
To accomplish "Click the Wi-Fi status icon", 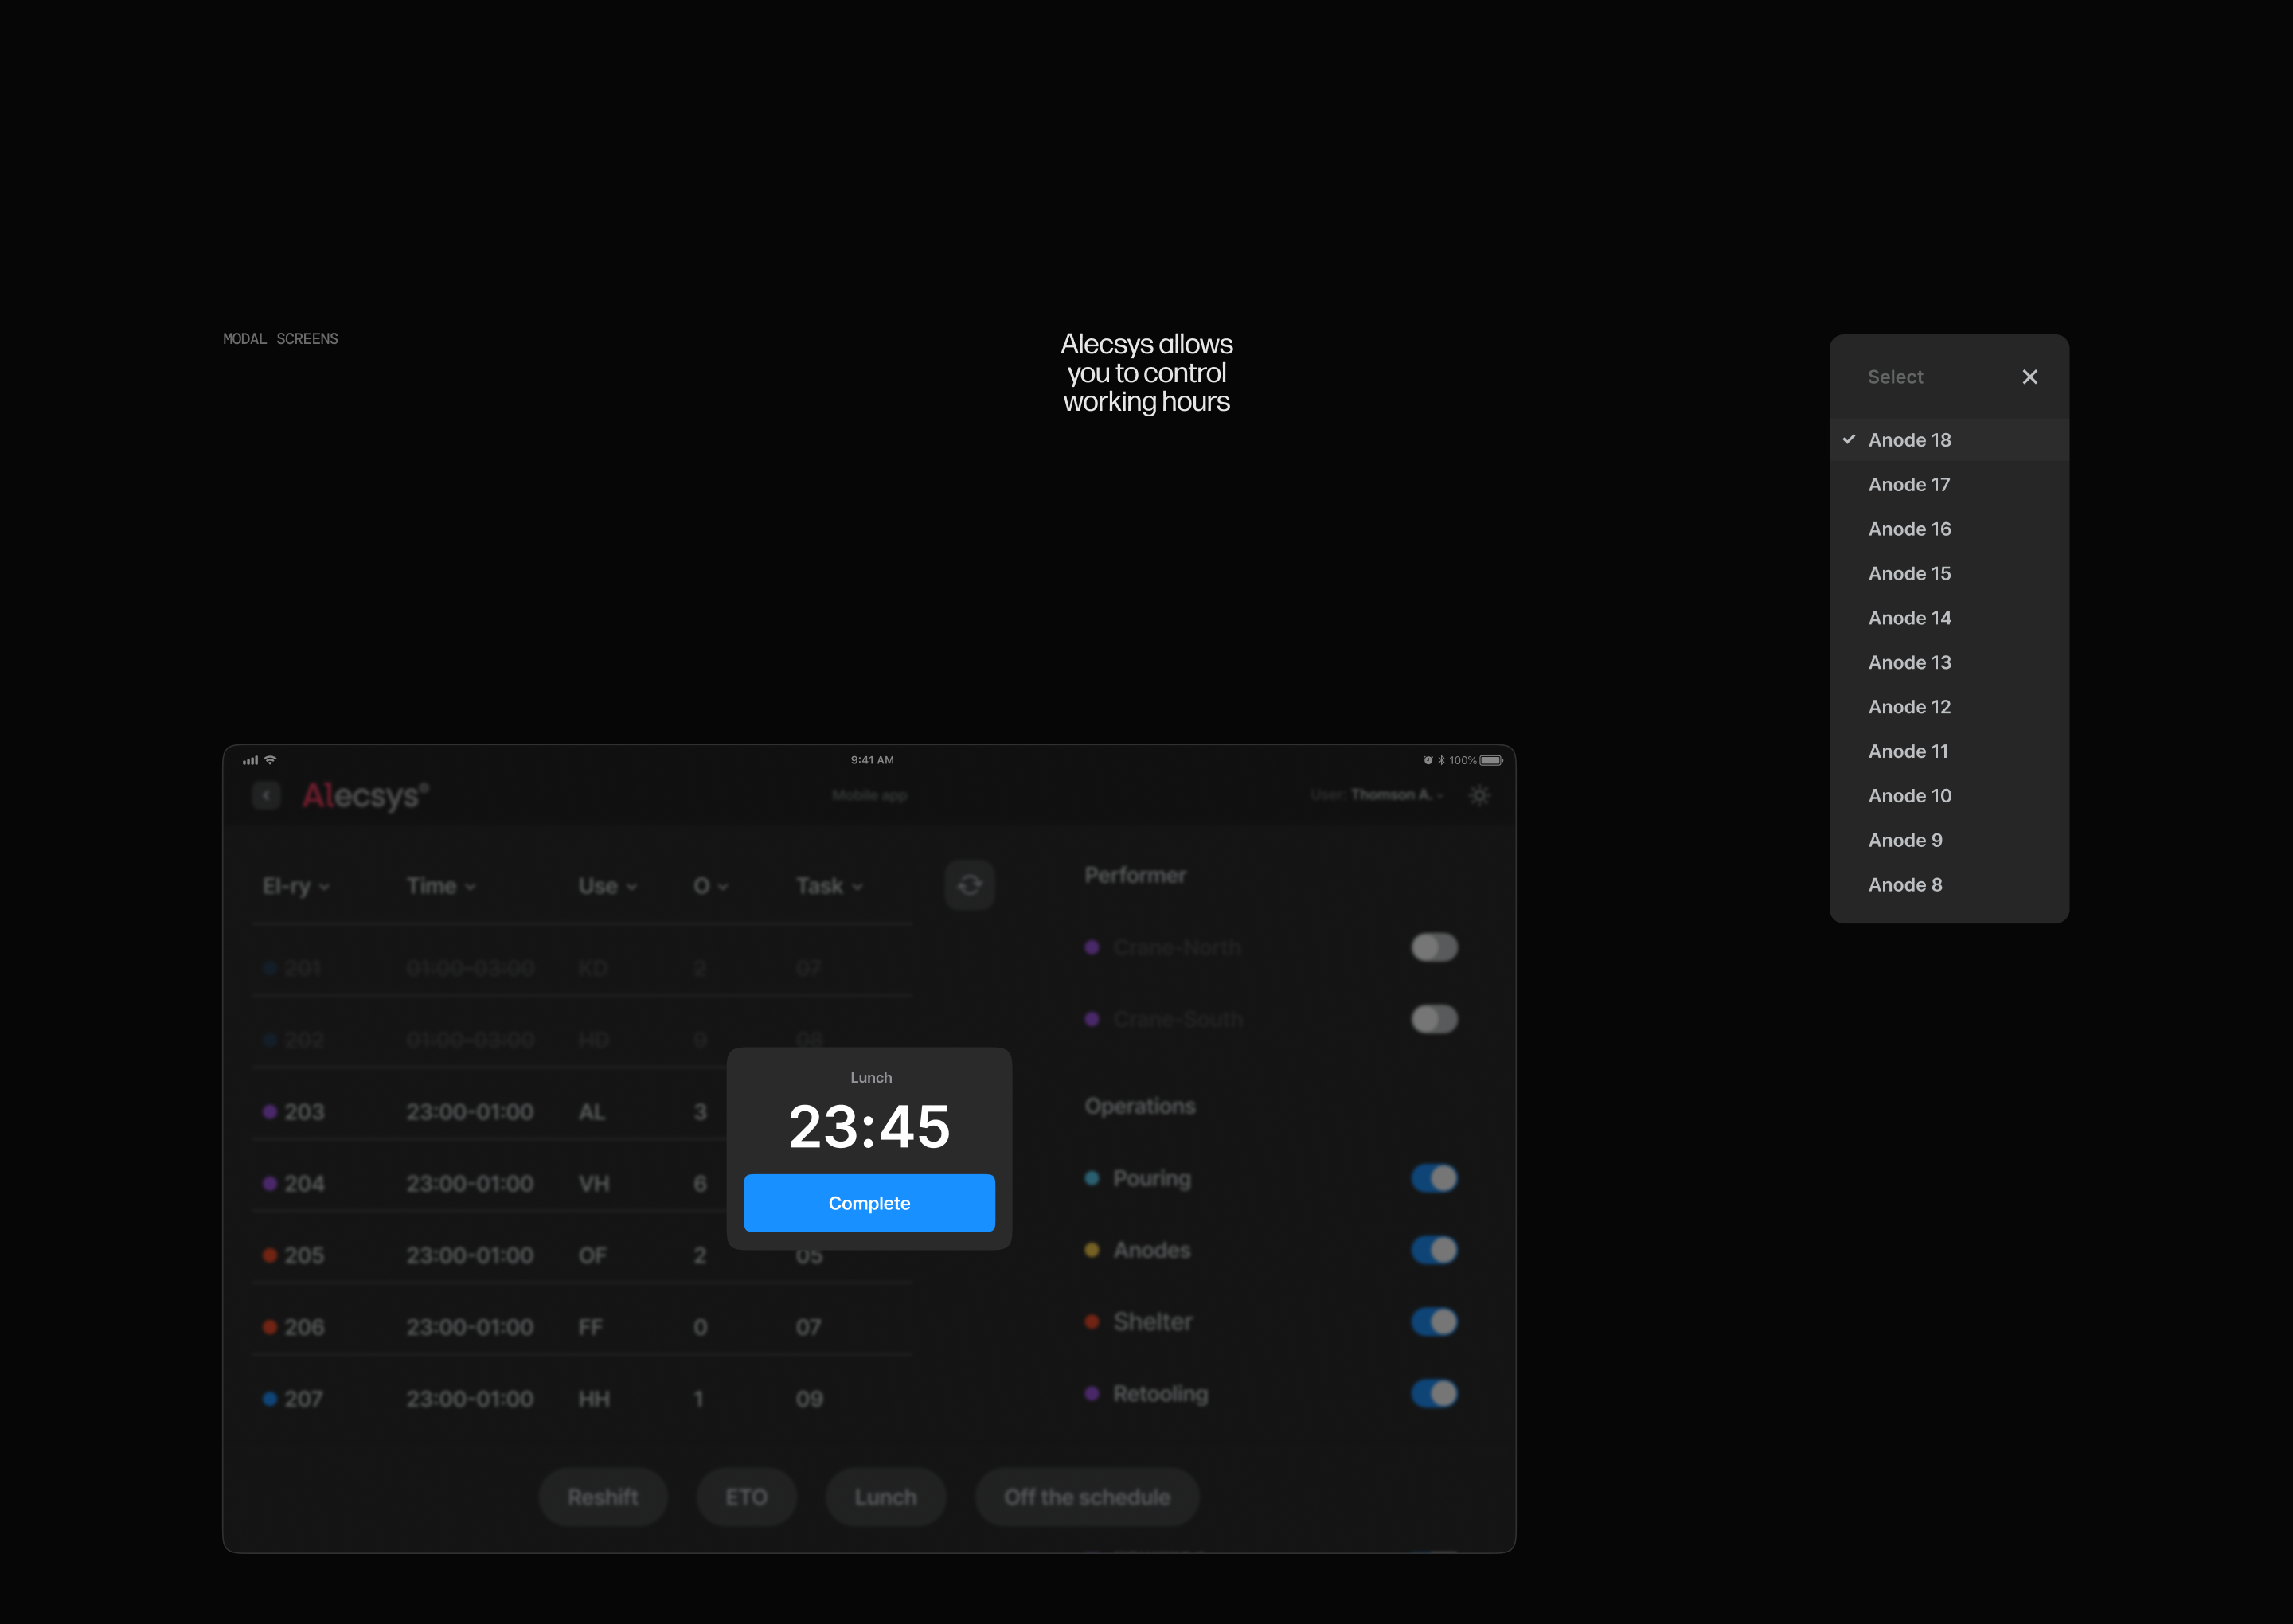I will point(270,760).
